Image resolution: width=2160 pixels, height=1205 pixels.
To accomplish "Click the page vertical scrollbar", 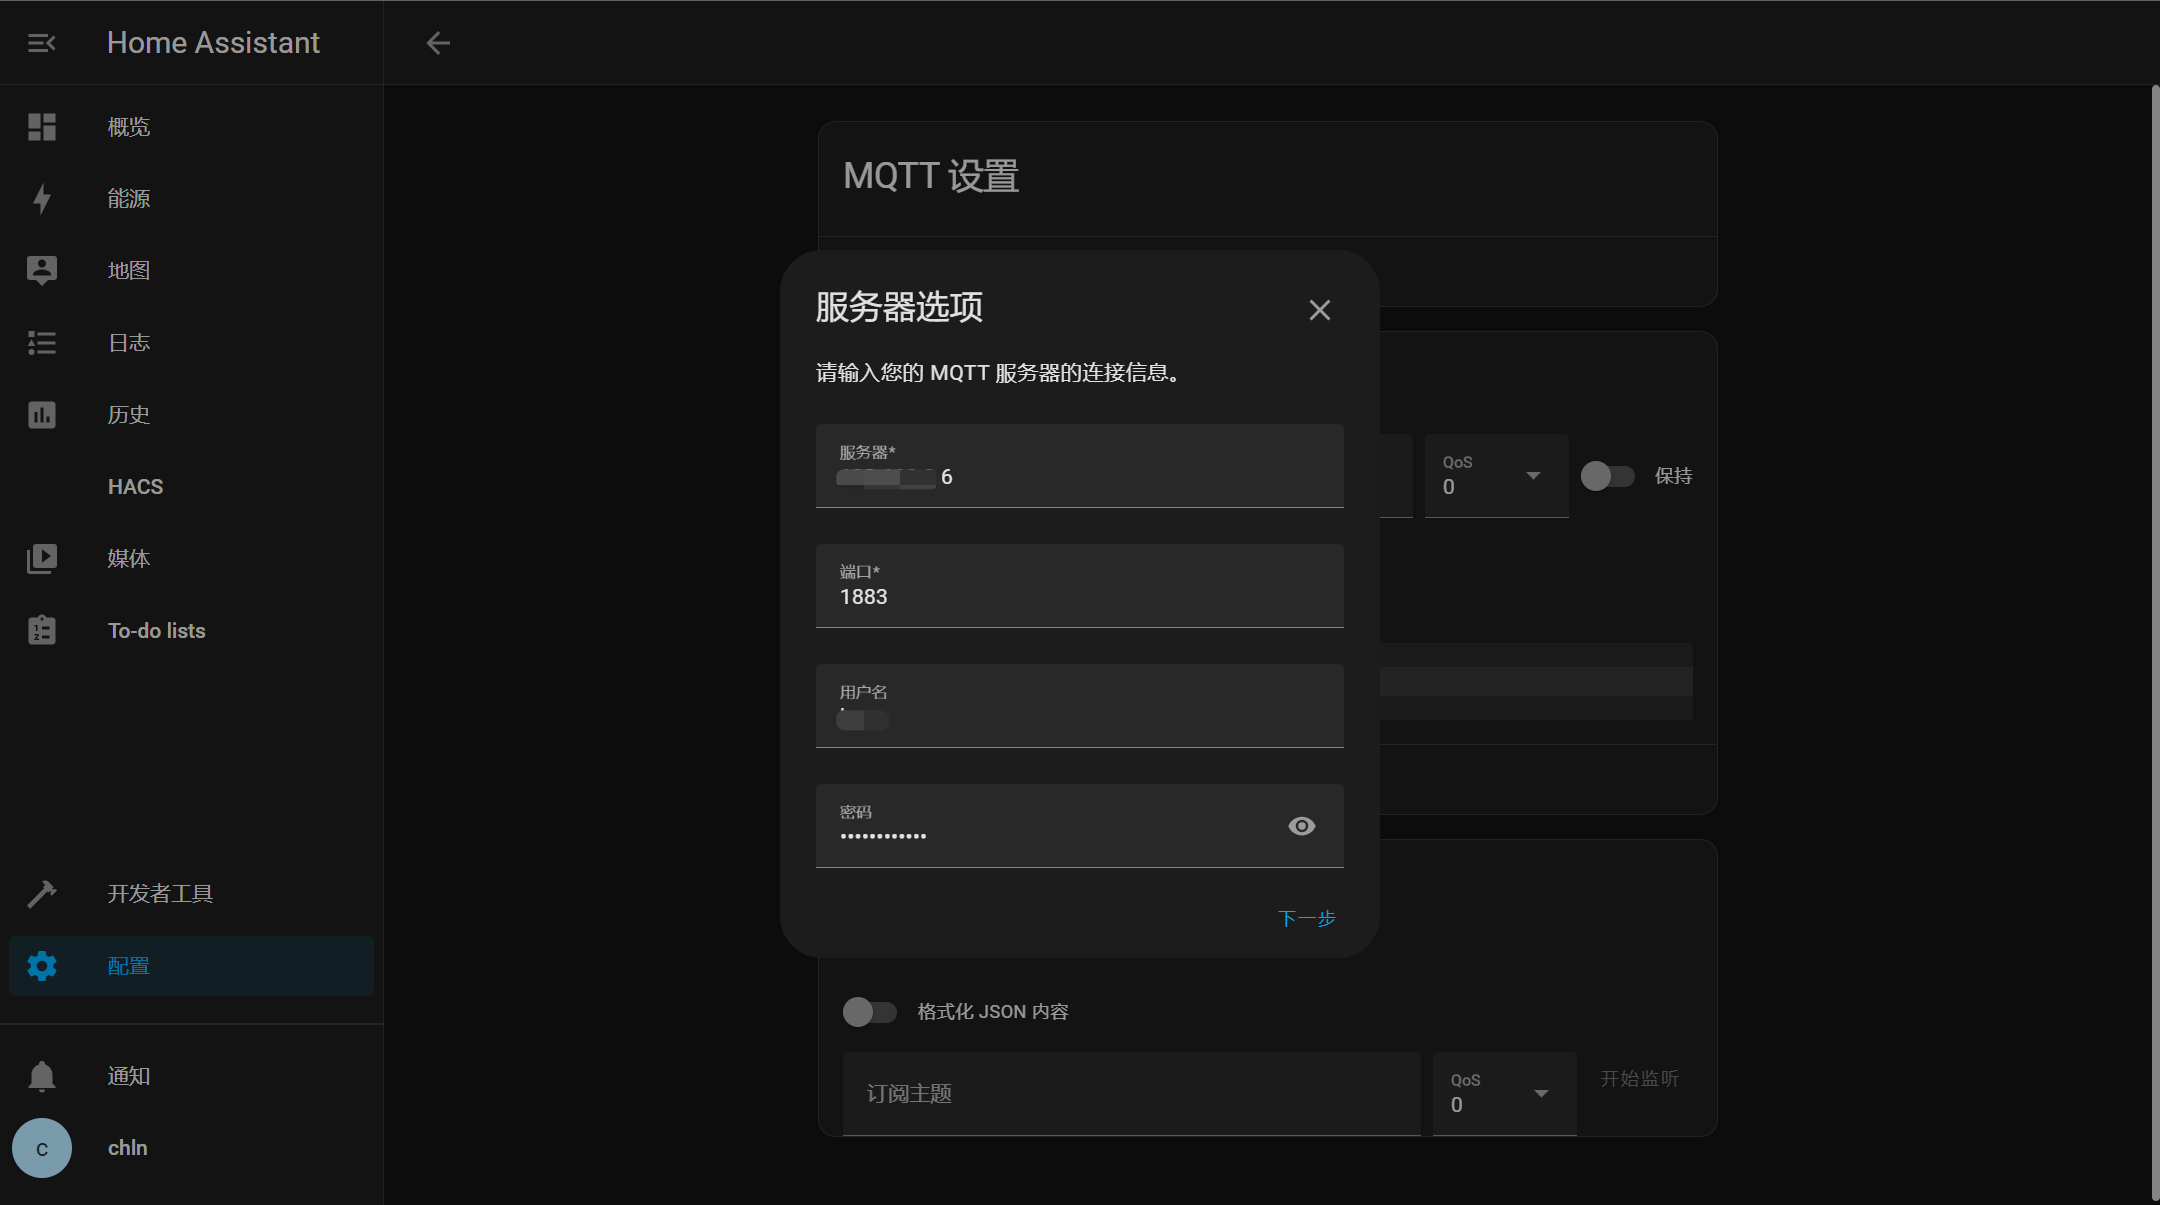I will click(x=2155, y=643).
